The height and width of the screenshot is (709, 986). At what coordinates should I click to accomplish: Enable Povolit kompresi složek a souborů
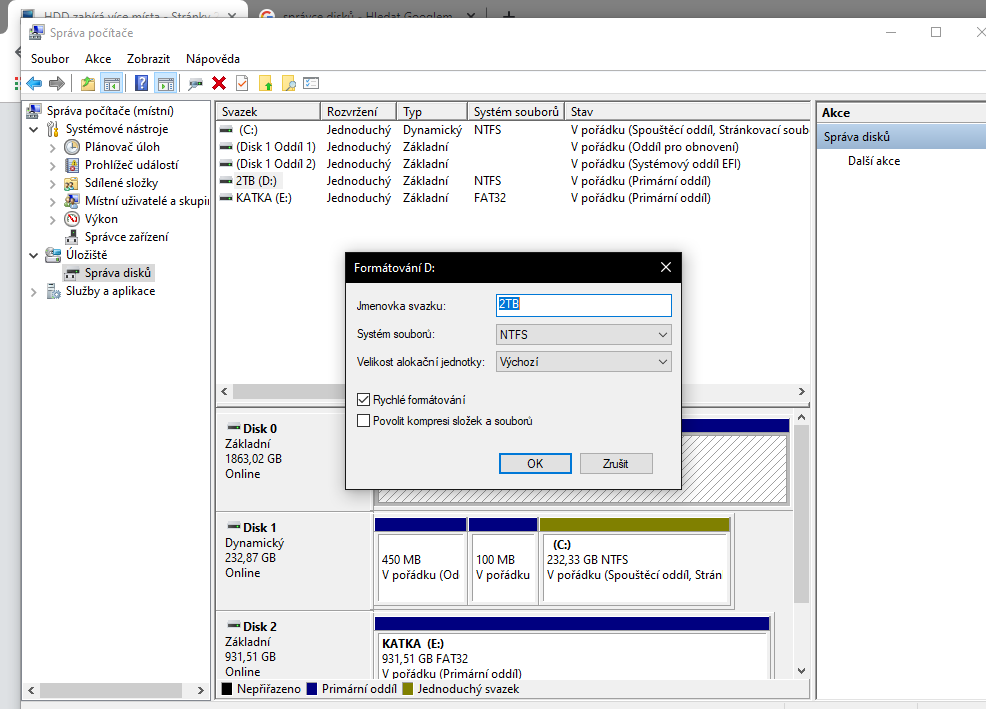[364, 421]
